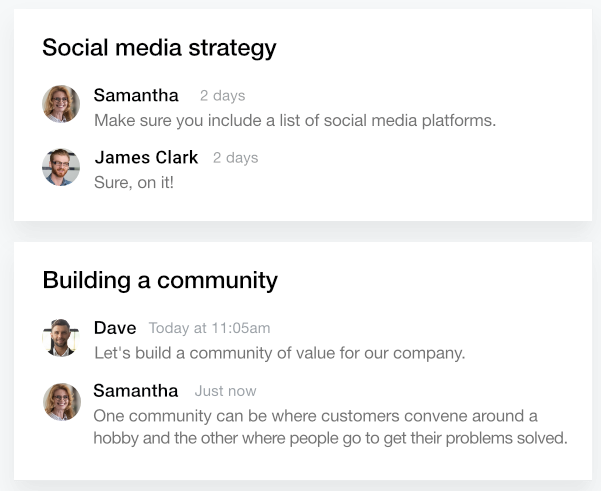The image size is (601, 491).
Task: Open the Social media strategy thread title
Action: tap(159, 47)
